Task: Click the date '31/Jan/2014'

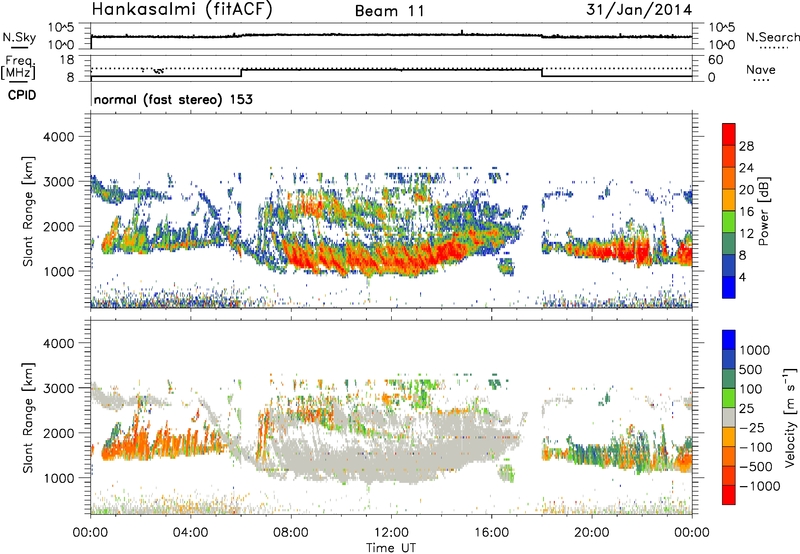Action: pyautogui.click(x=639, y=10)
